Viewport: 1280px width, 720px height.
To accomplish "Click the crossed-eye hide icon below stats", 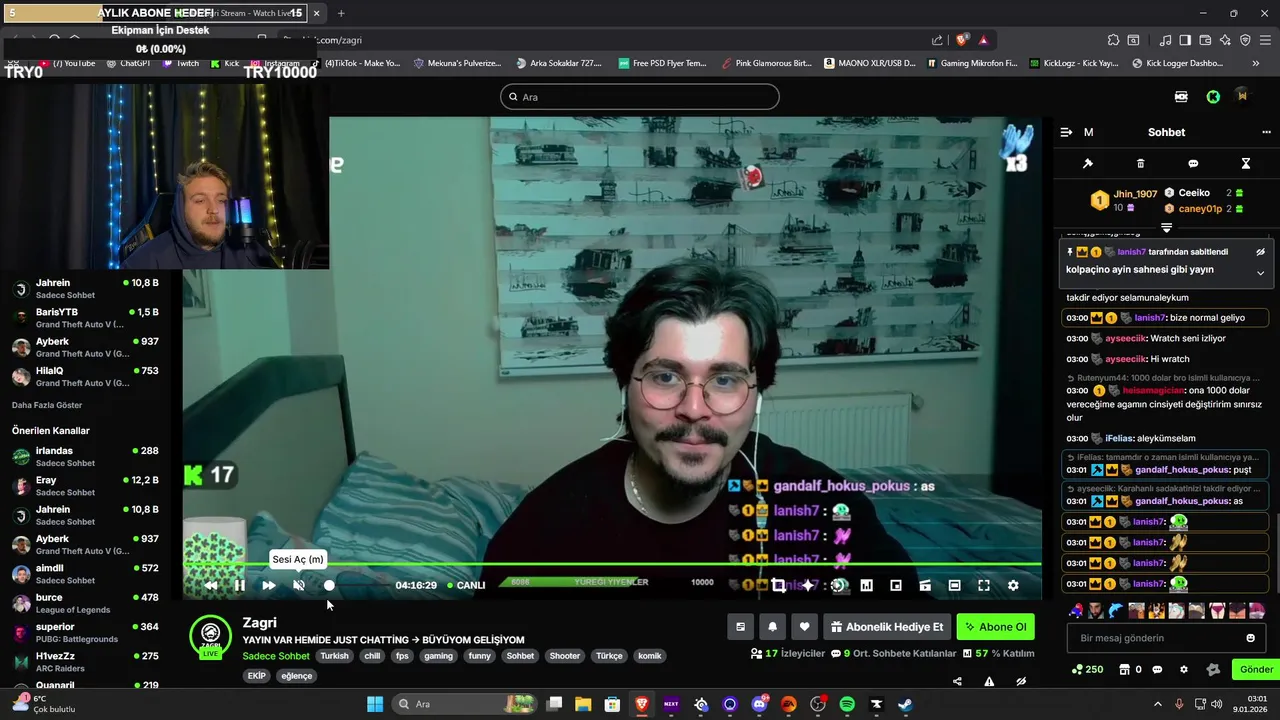I will pos(1021,682).
